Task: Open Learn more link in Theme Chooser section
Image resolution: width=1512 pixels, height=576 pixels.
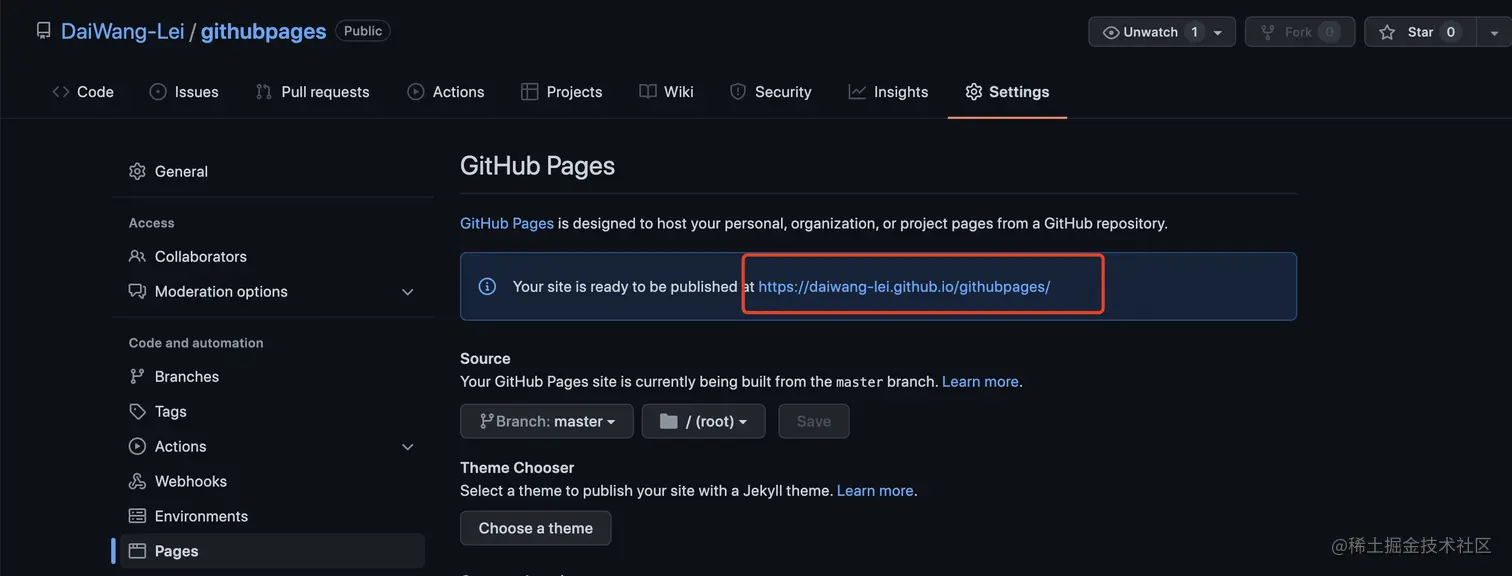Action: [875, 490]
